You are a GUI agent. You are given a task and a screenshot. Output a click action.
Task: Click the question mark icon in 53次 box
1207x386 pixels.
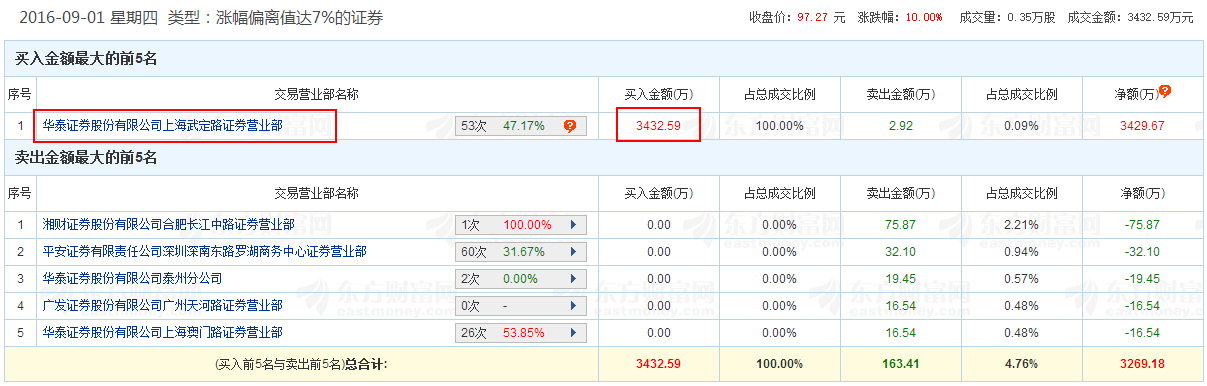570,126
